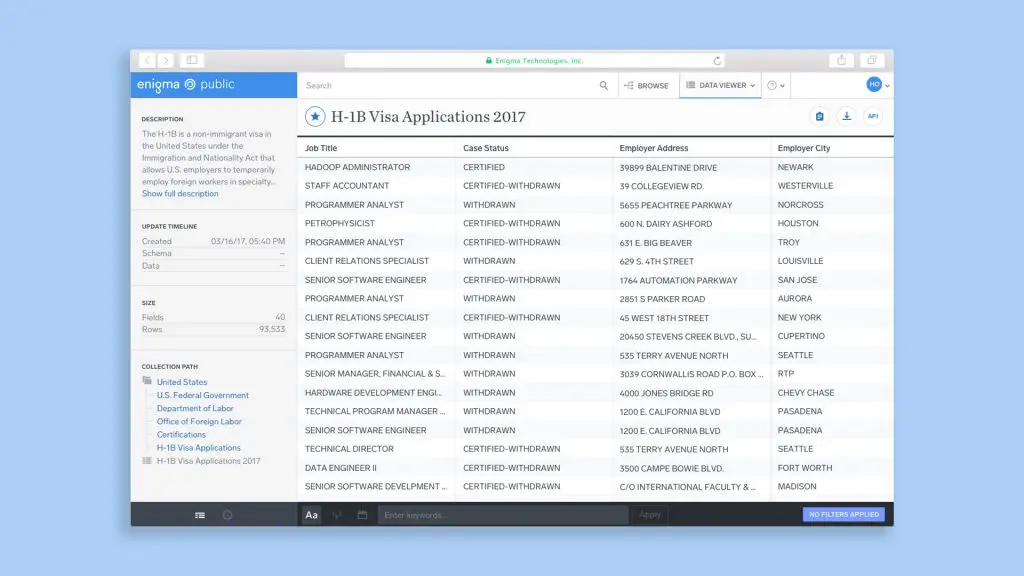Click the search magnifier icon
The width and height of the screenshot is (1024, 576).
603,85
